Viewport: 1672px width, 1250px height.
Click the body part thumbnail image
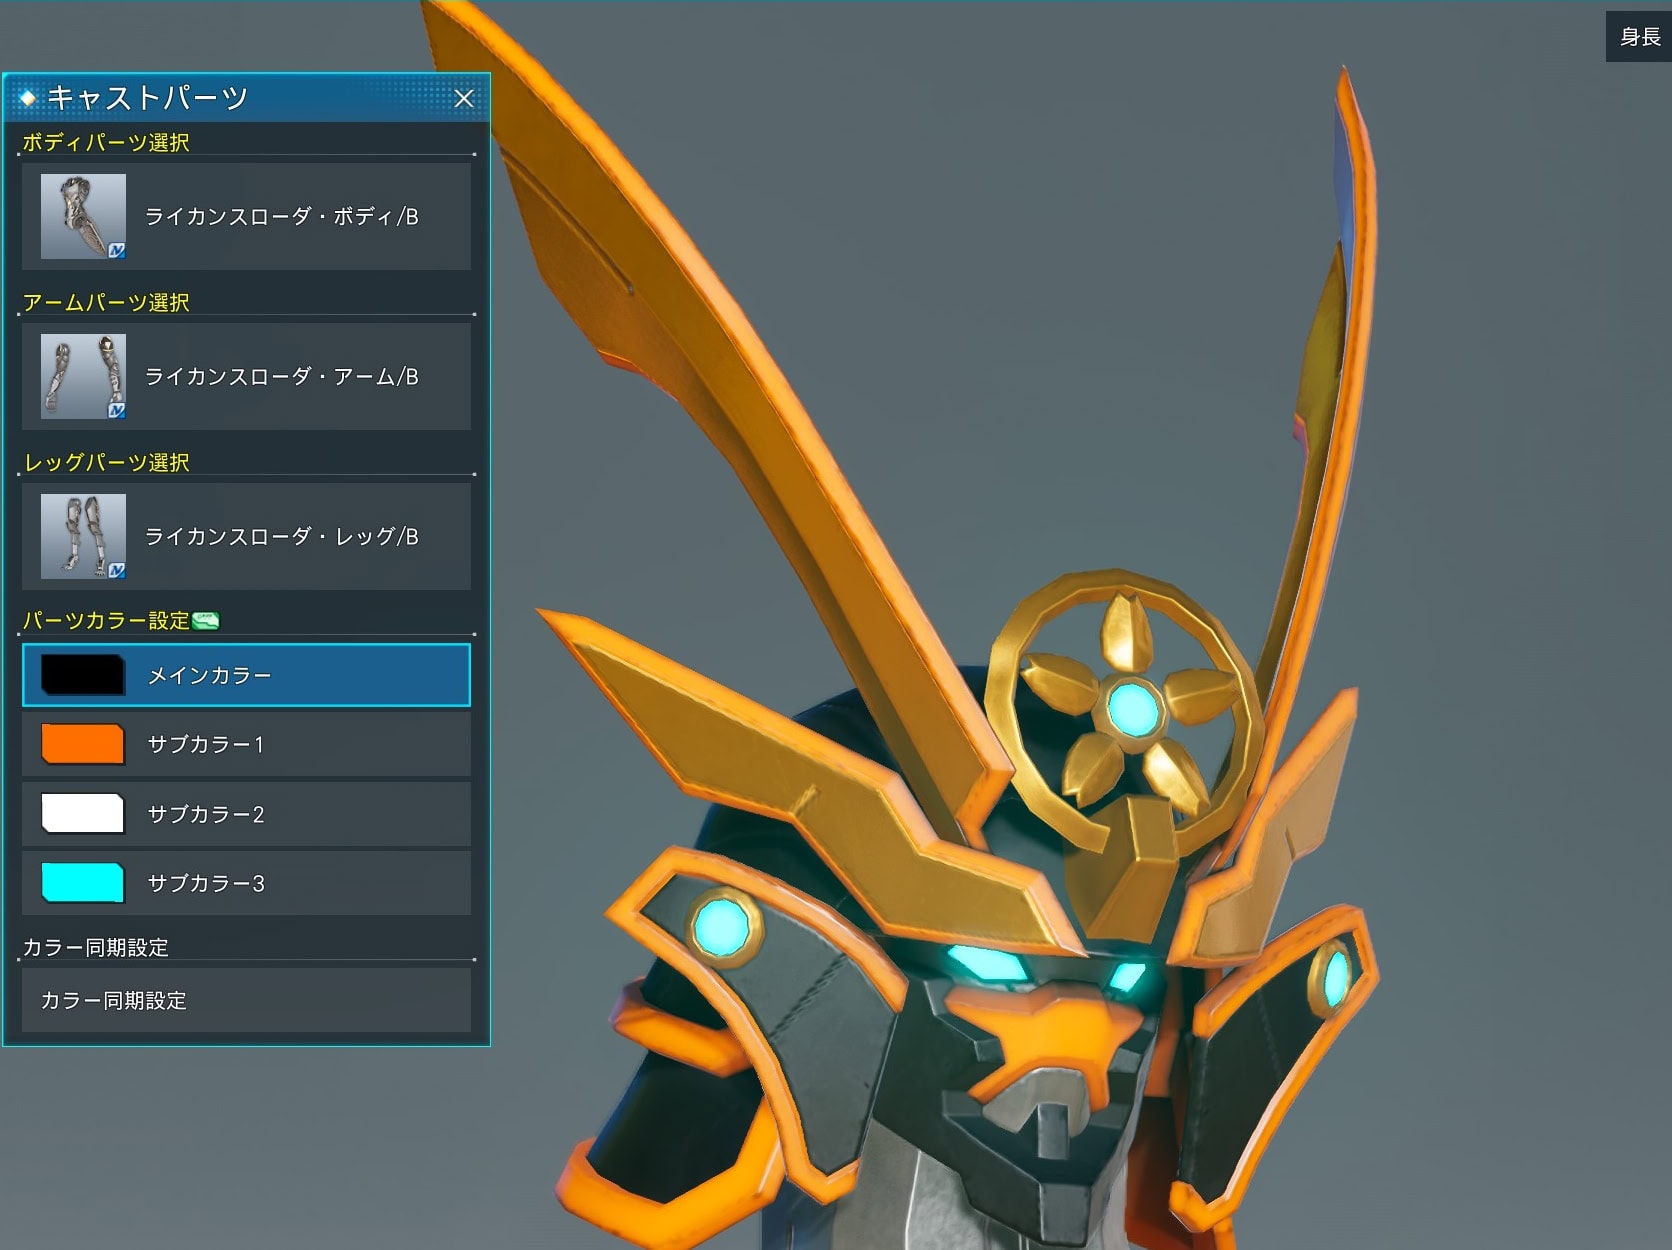[x=83, y=216]
